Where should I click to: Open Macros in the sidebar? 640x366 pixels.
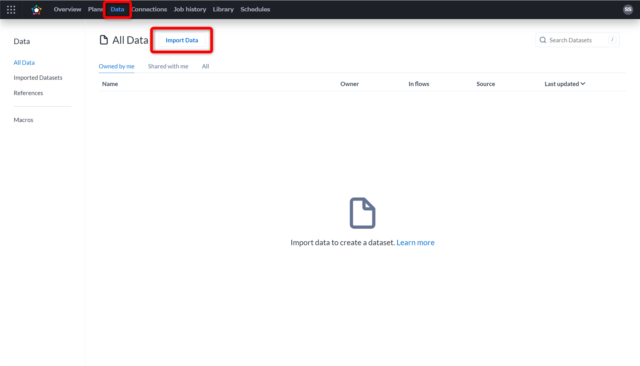[x=23, y=120]
